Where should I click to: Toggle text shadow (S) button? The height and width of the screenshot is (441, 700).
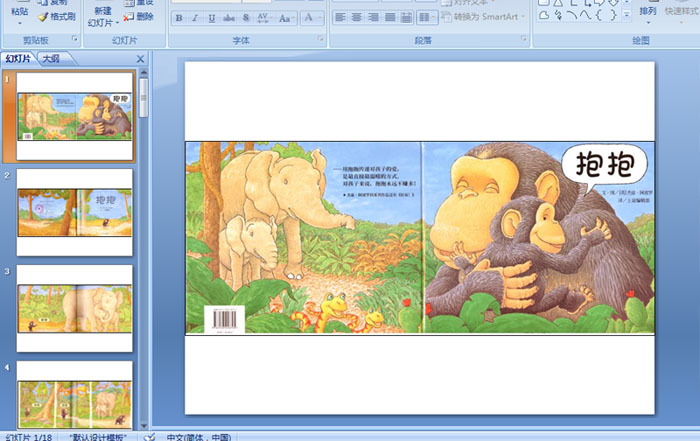(246, 18)
